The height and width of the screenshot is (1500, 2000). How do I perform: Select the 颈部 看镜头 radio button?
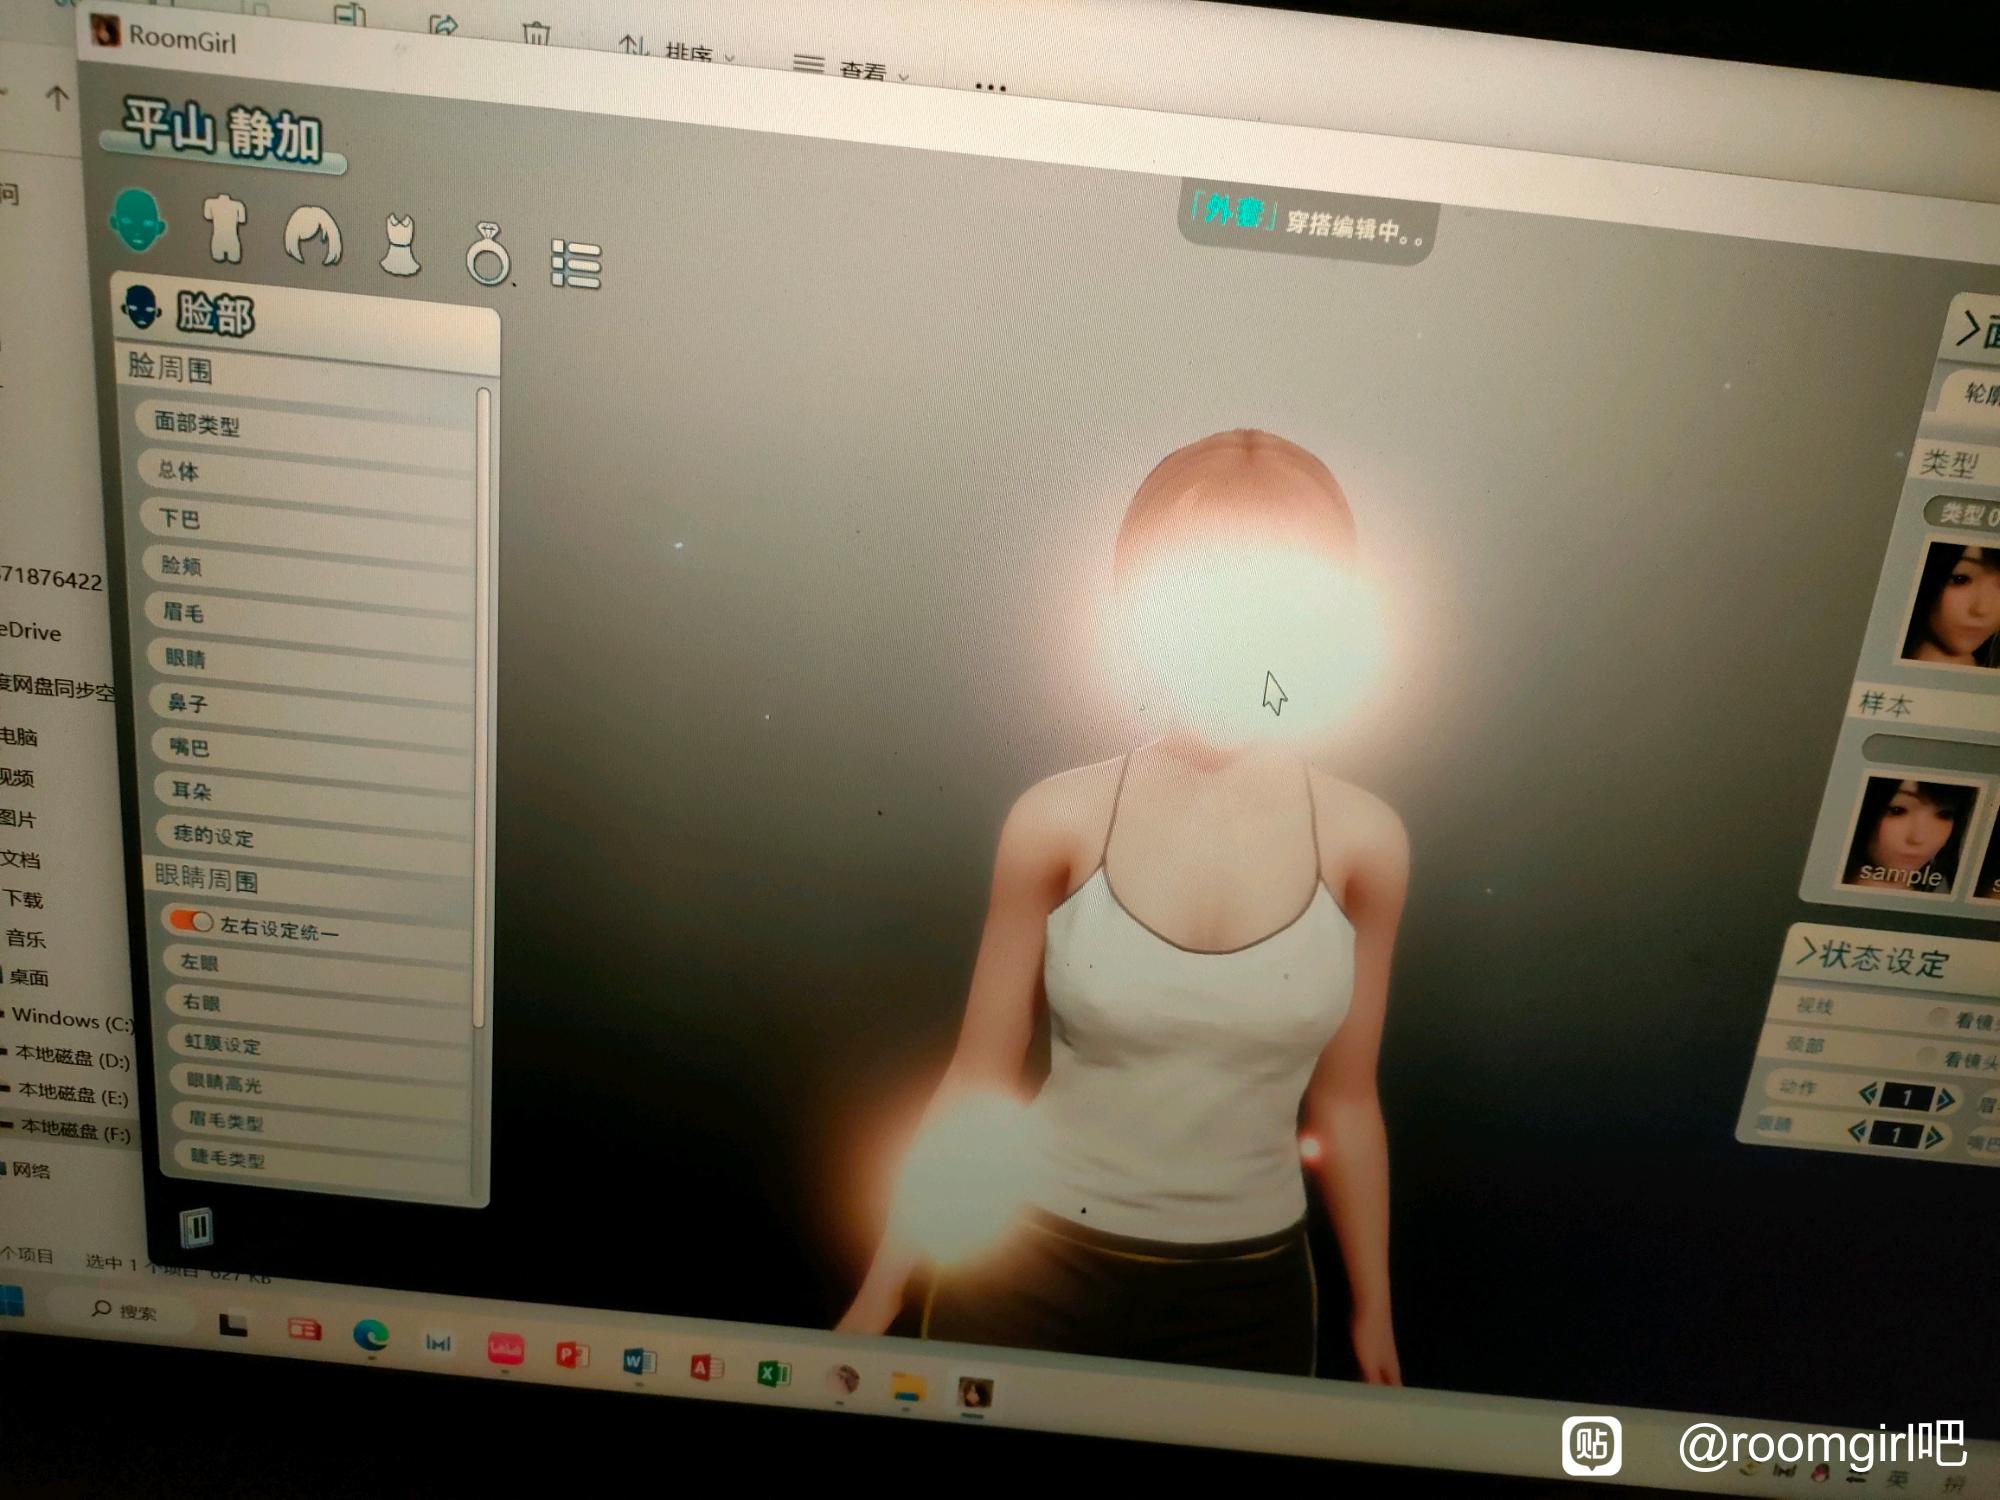pos(1926,1056)
